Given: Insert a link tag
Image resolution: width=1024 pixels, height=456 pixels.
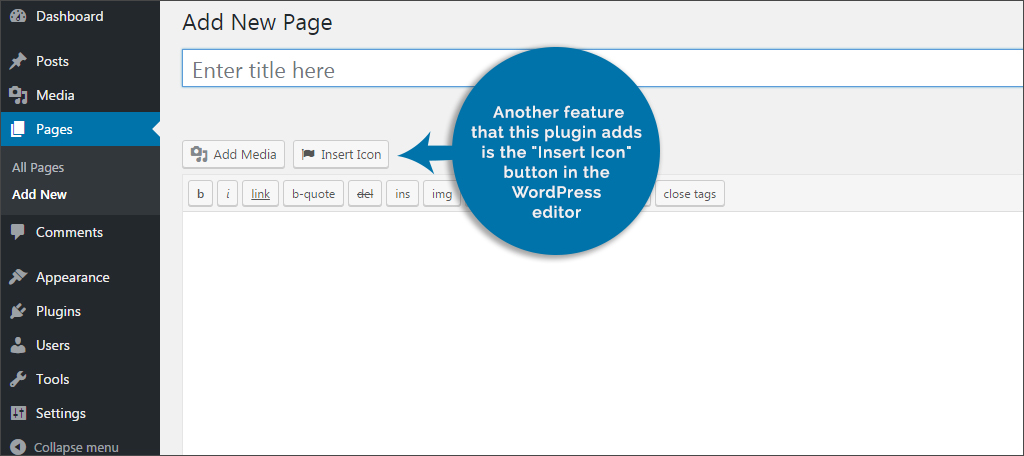Looking at the screenshot, I should [x=261, y=194].
